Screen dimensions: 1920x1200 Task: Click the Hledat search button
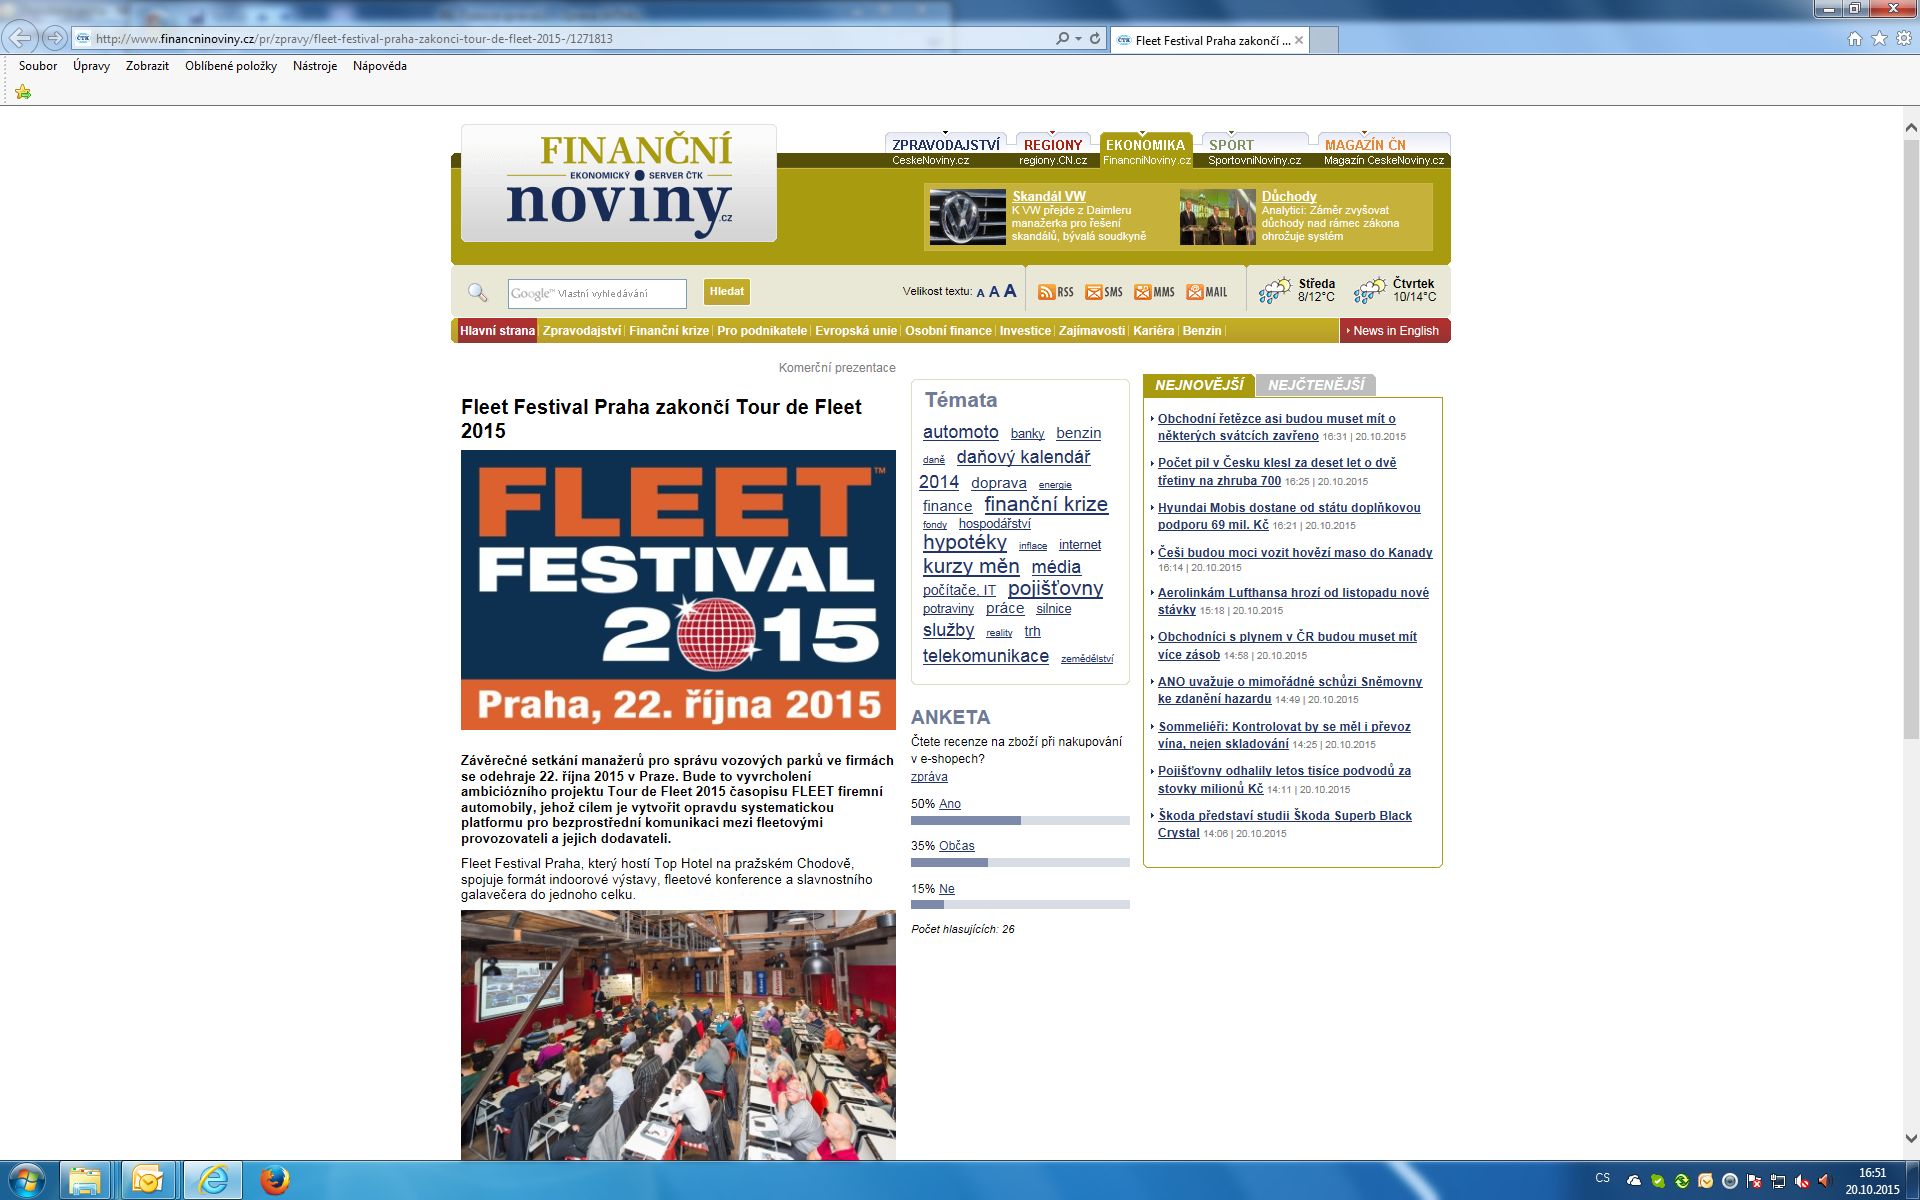[727, 292]
